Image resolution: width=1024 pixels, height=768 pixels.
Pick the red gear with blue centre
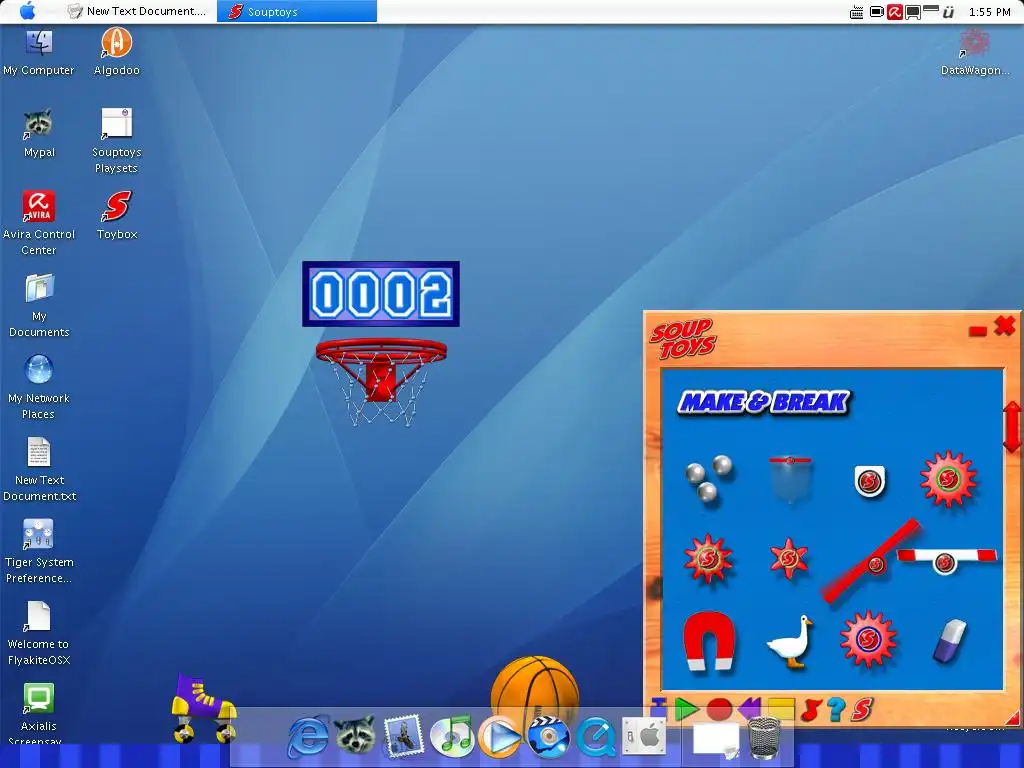pos(867,639)
